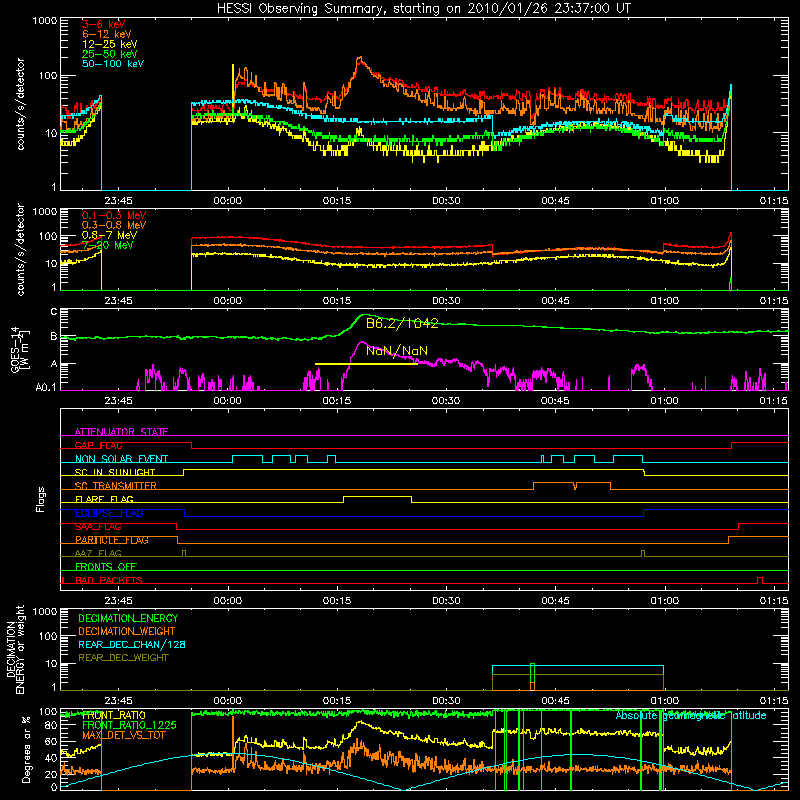Click the NaN/NaN annotation in GOES panel
Viewport: 800px width, 800px height.
point(397,351)
